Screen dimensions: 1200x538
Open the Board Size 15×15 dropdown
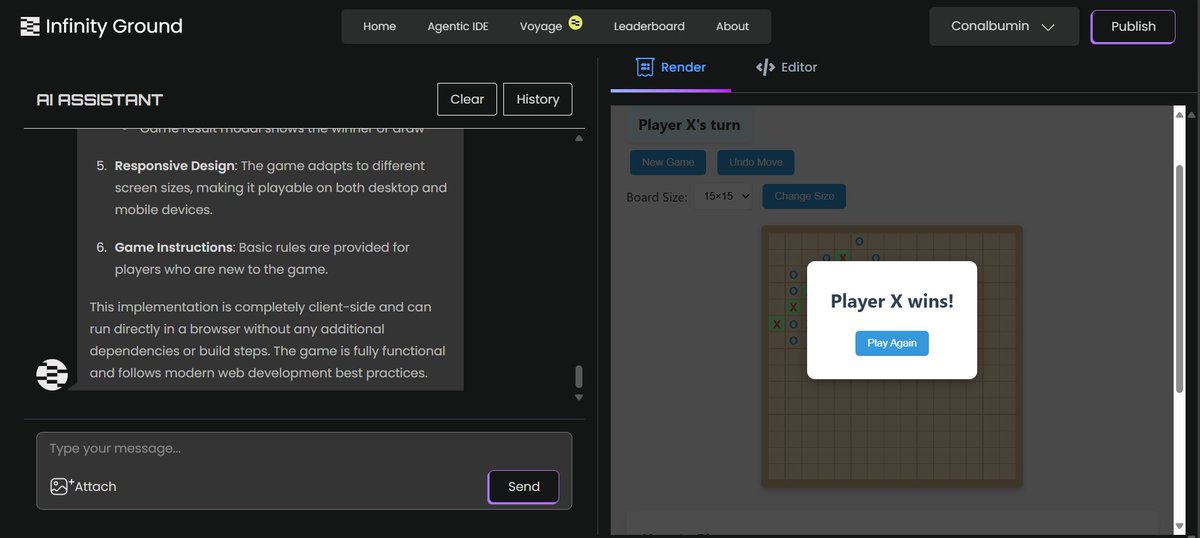(726, 196)
